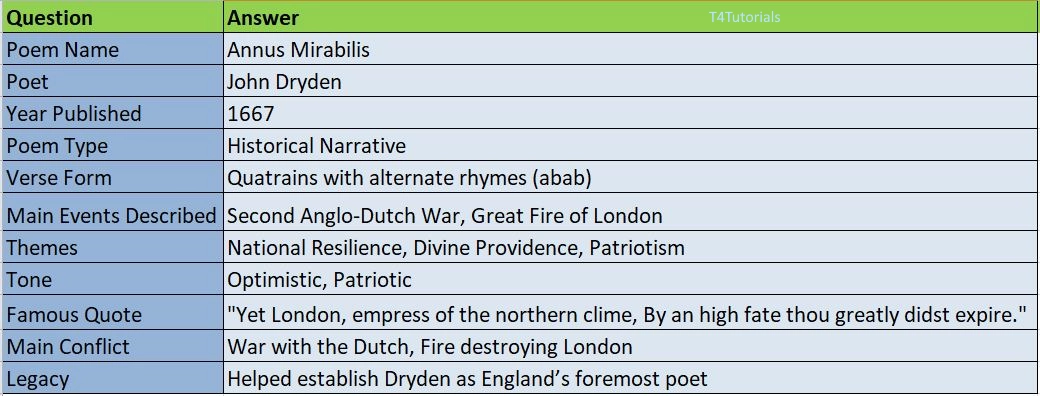Select the Poem Name cell
1040x396 pixels.
coord(113,49)
